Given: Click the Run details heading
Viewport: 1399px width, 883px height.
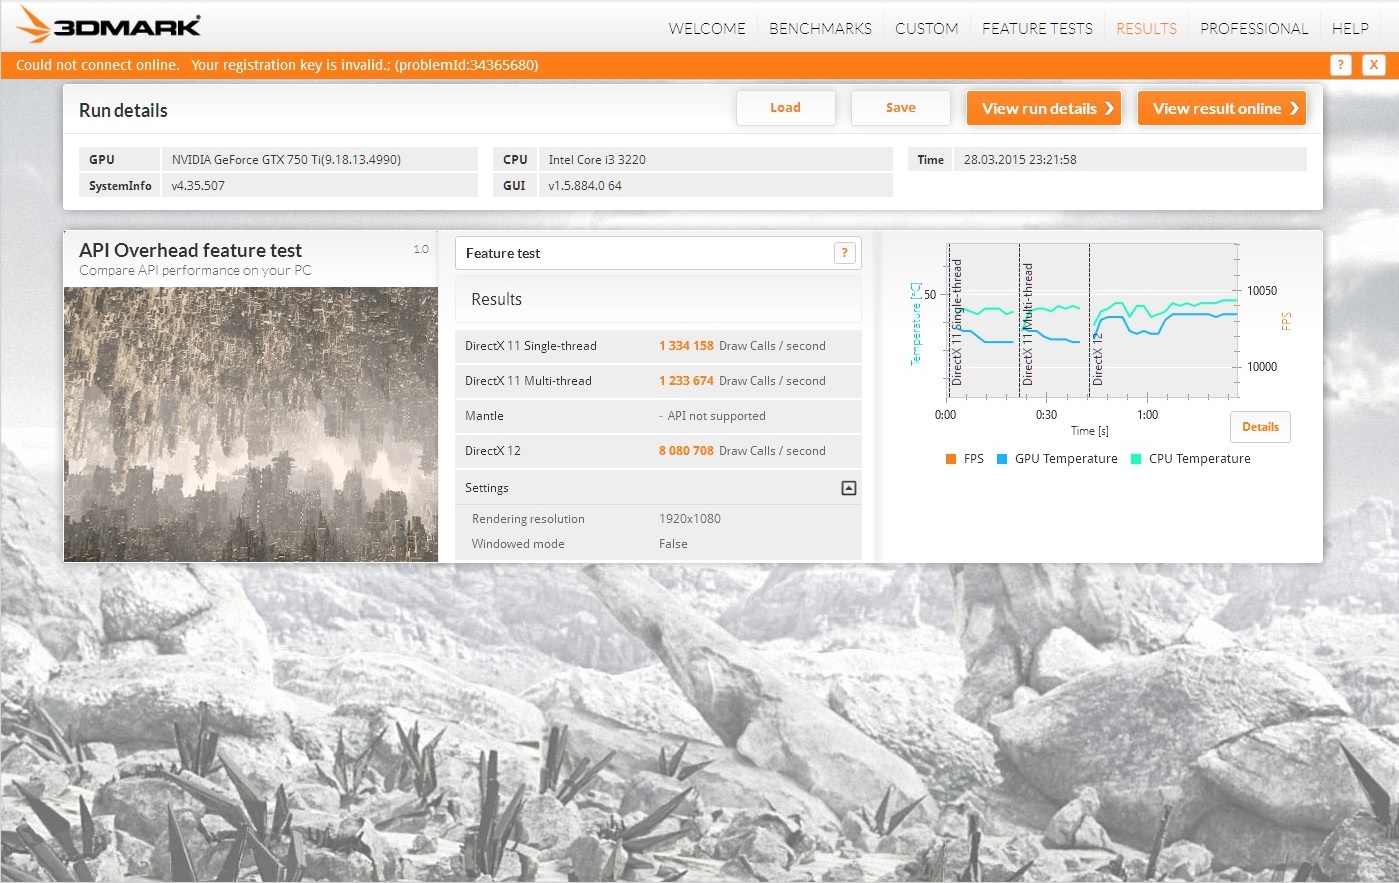Looking at the screenshot, I should [123, 111].
